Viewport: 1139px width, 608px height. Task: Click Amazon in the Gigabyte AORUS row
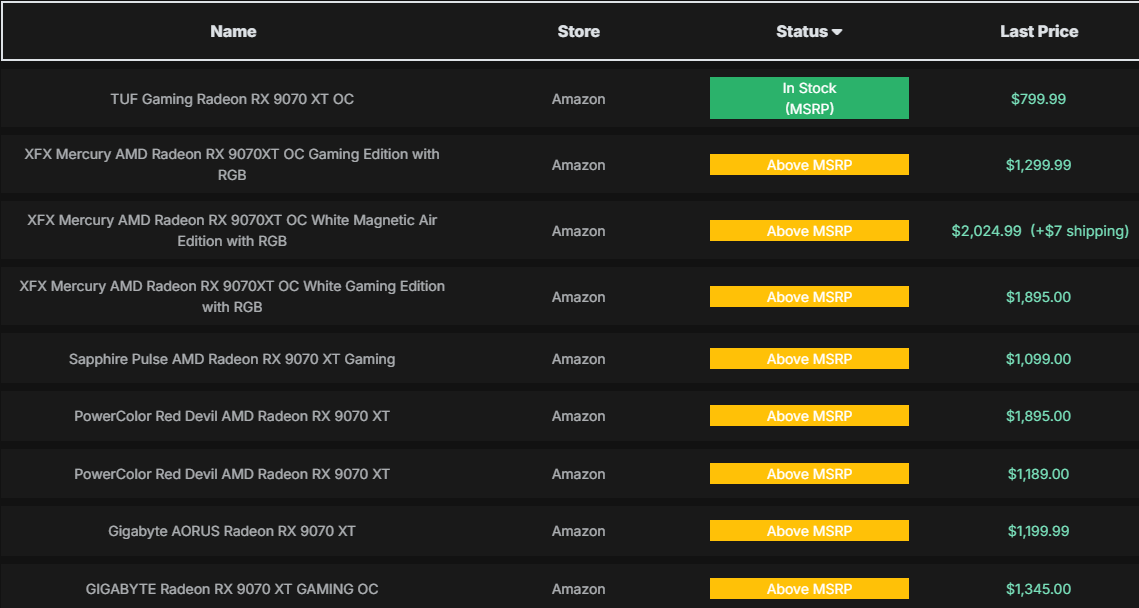click(578, 531)
